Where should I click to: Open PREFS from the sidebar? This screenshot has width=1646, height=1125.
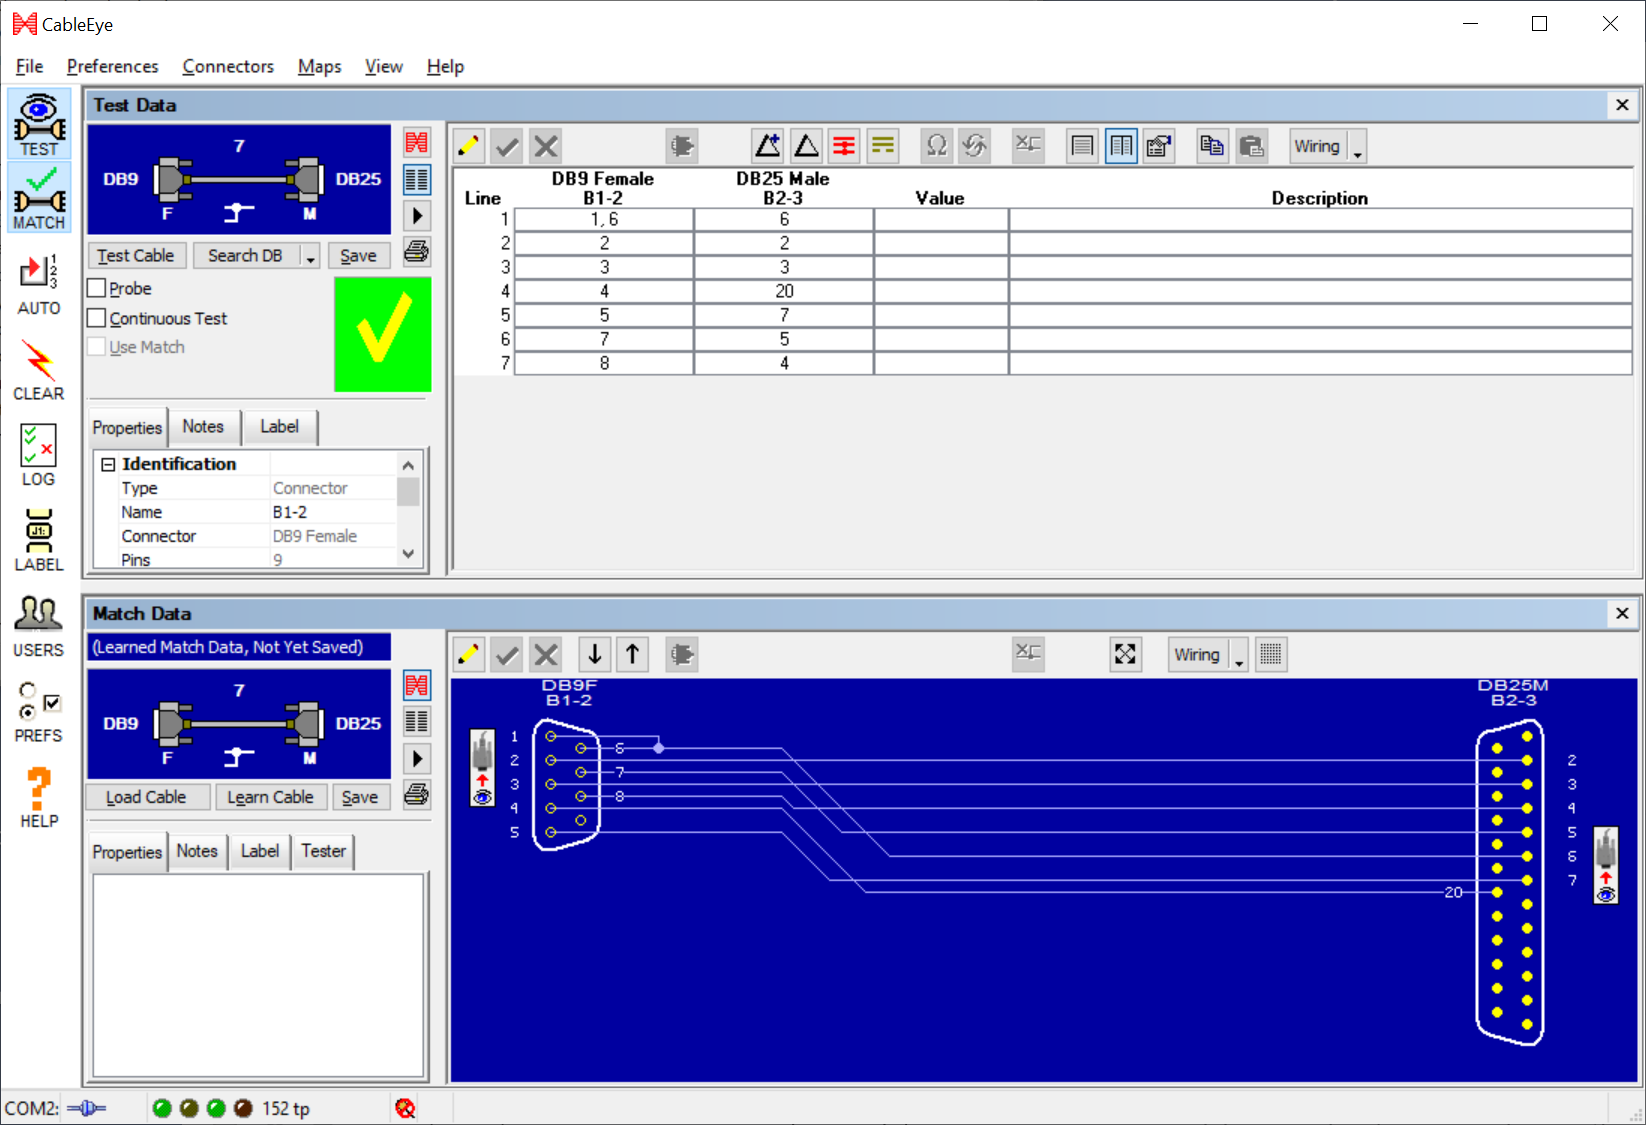[39, 712]
